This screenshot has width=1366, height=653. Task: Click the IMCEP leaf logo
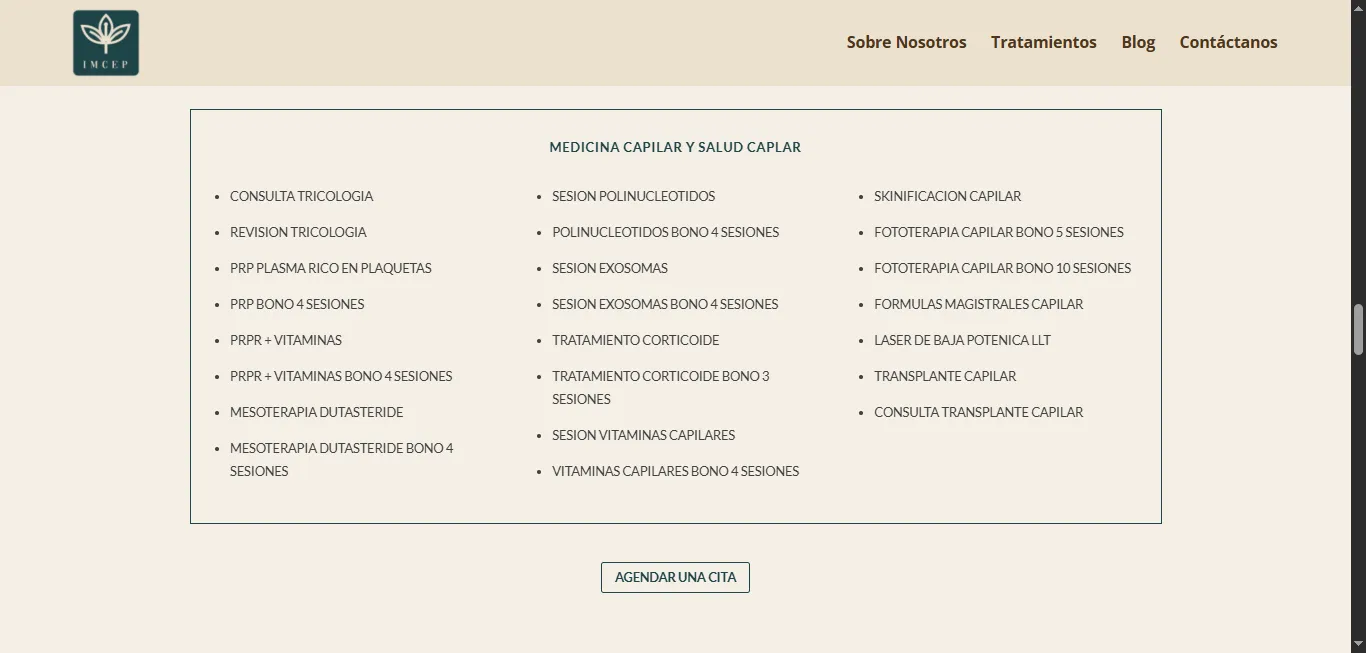(x=106, y=43)
